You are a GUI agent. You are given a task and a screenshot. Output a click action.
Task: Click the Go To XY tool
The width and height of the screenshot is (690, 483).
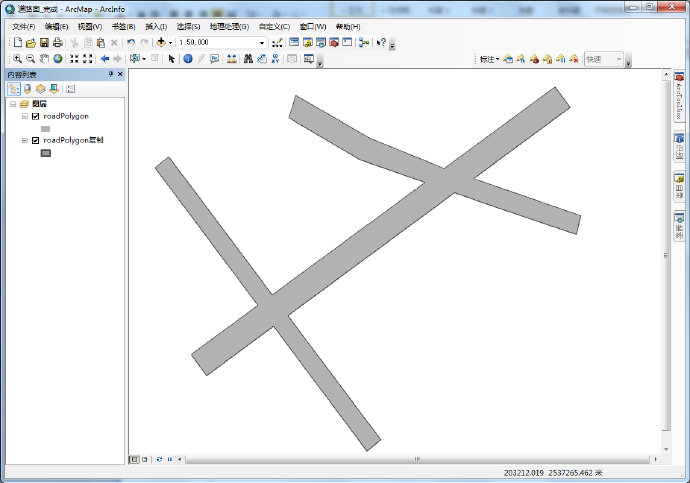(x=275, y=59)
